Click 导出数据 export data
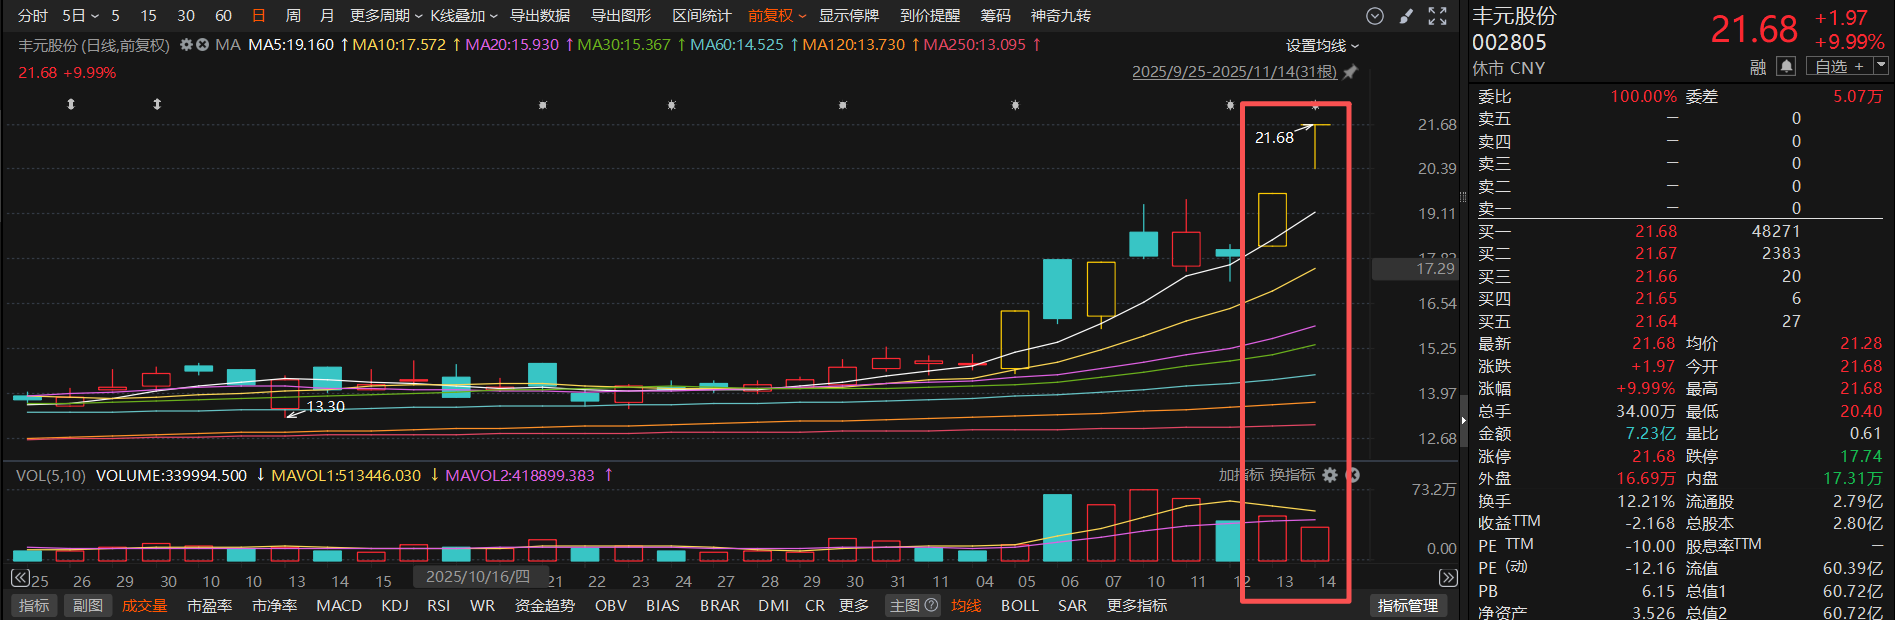 540,16
